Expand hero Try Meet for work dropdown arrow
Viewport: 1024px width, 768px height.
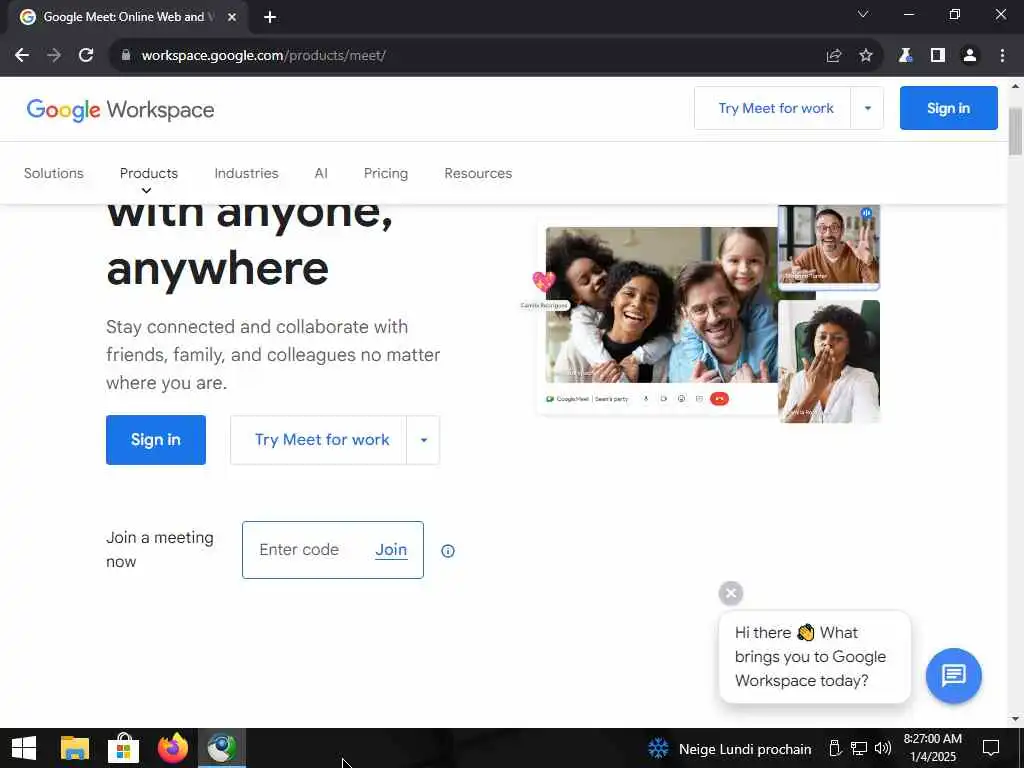click(x=423, y=440)
